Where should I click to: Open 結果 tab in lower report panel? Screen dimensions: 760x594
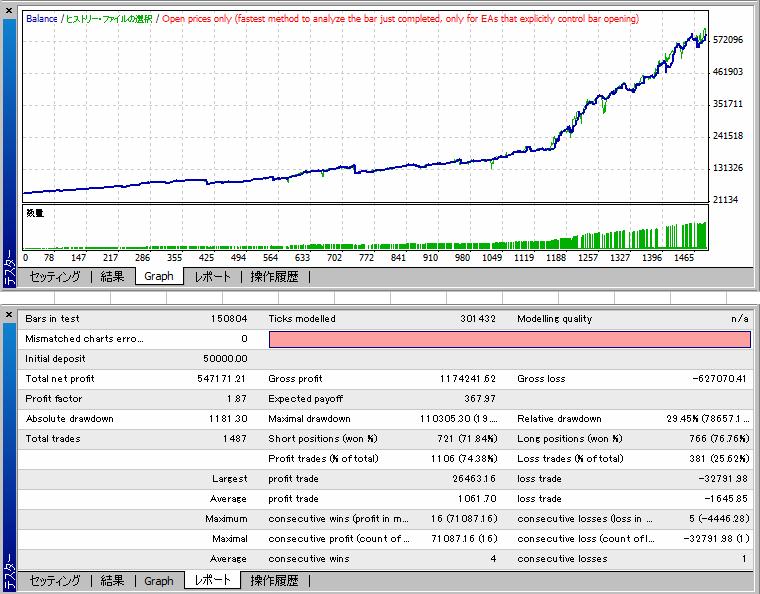(112, 580)
